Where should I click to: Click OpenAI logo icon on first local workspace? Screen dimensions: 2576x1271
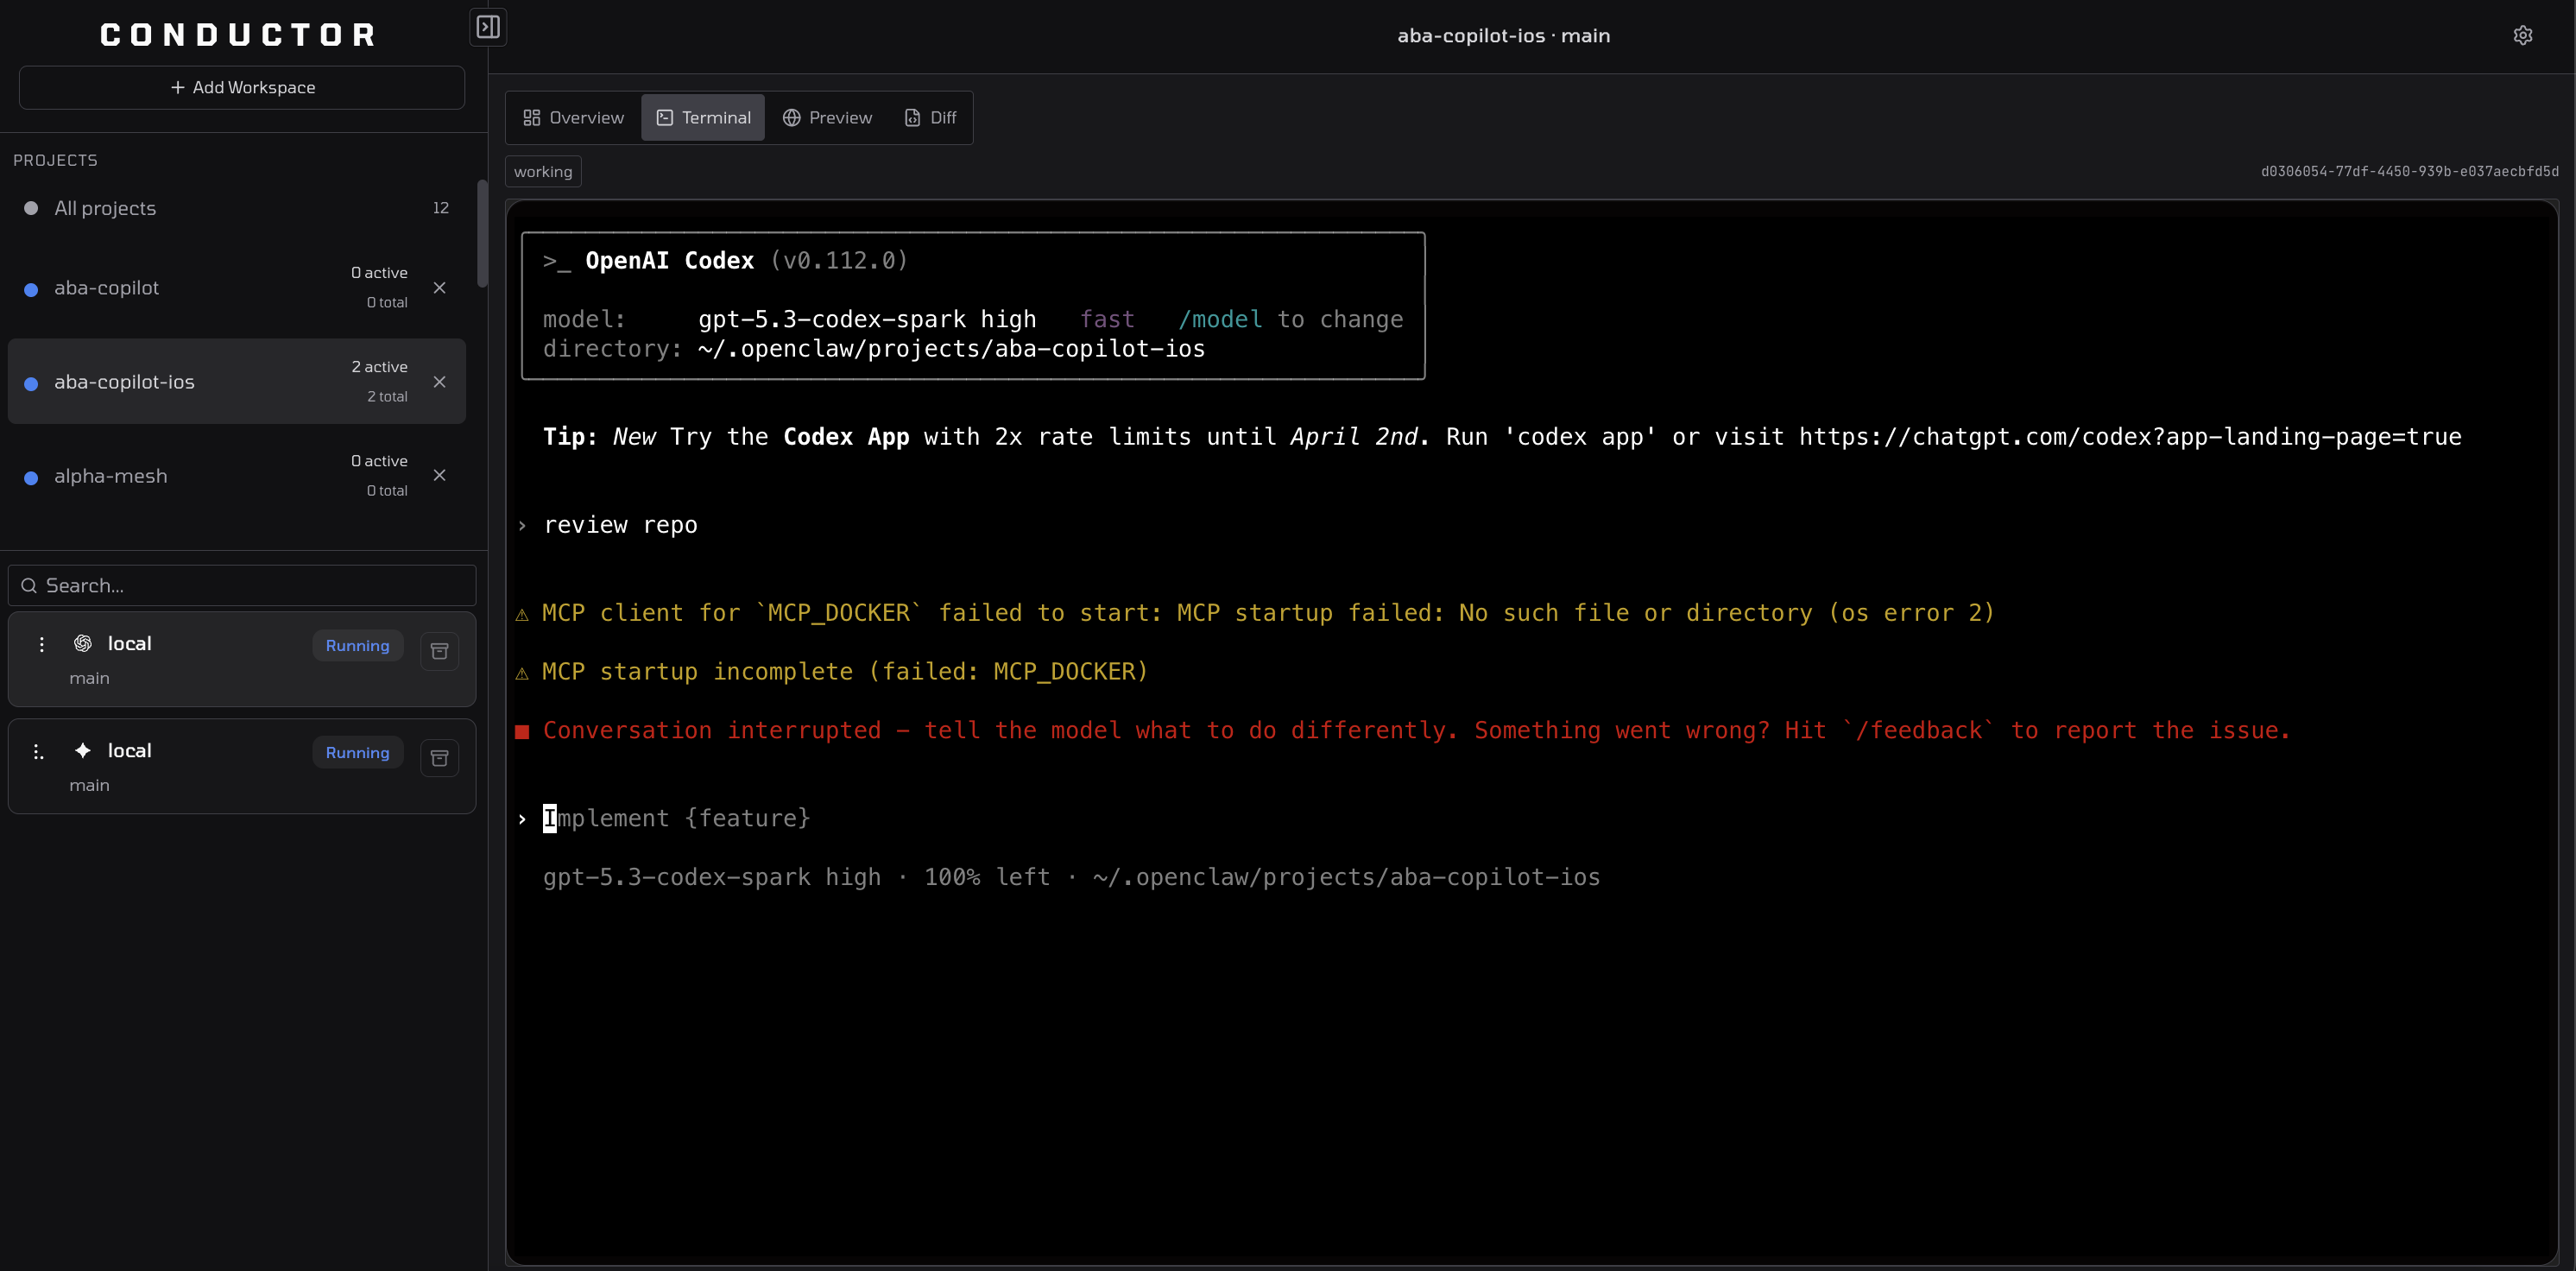tap(83, 643)
